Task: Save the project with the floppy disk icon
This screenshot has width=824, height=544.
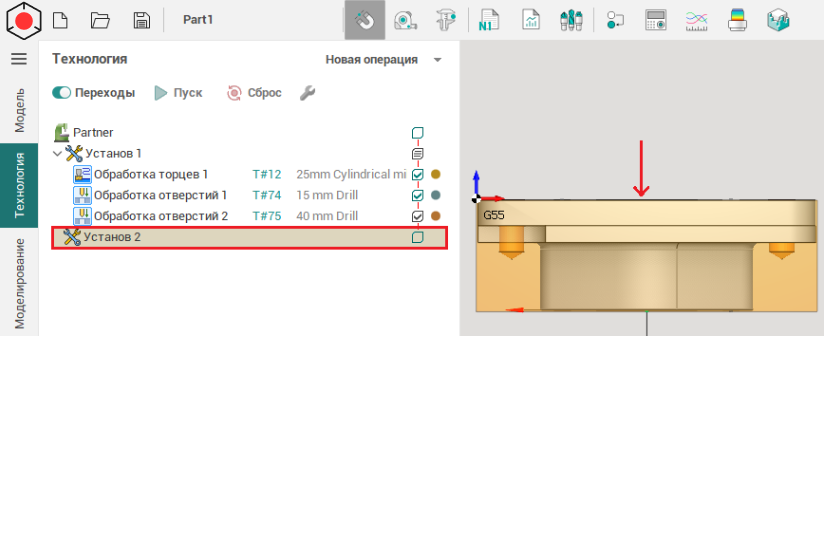Action: click(x=141, y=20)
